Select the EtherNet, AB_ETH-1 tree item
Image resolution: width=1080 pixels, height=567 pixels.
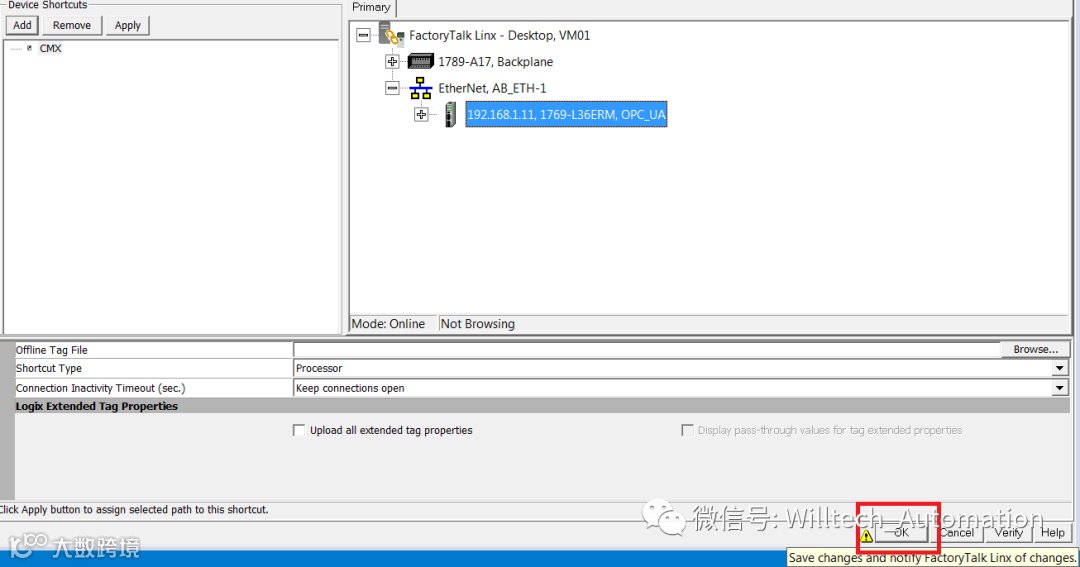coord(492,88)
